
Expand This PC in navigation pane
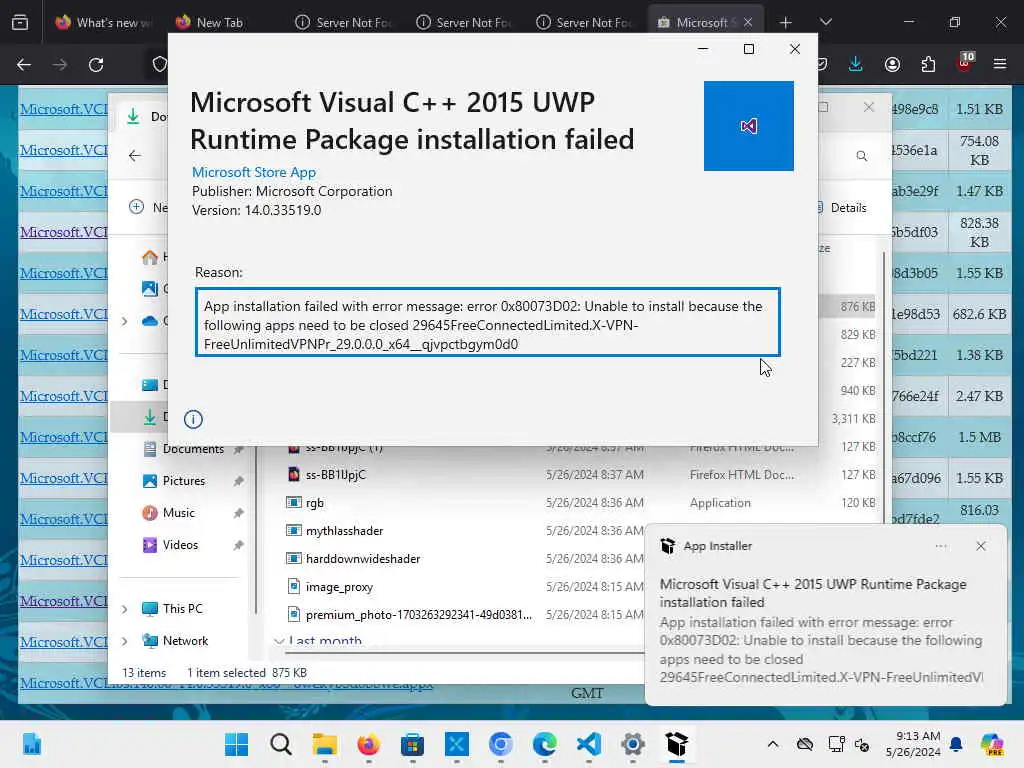tap(125, 609)
